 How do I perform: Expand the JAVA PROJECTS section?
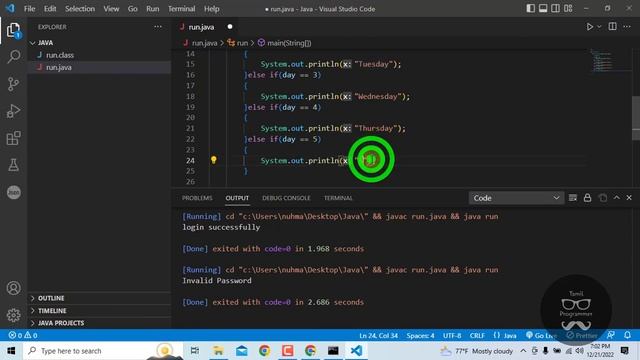(x=61, y=323)
